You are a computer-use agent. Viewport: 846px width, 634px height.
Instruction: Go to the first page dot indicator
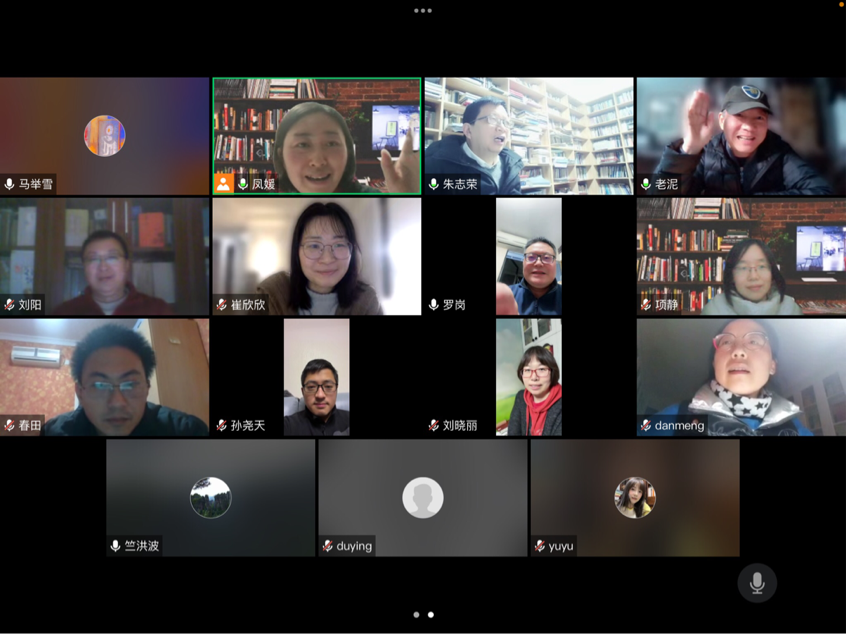[x=415, y=615]
